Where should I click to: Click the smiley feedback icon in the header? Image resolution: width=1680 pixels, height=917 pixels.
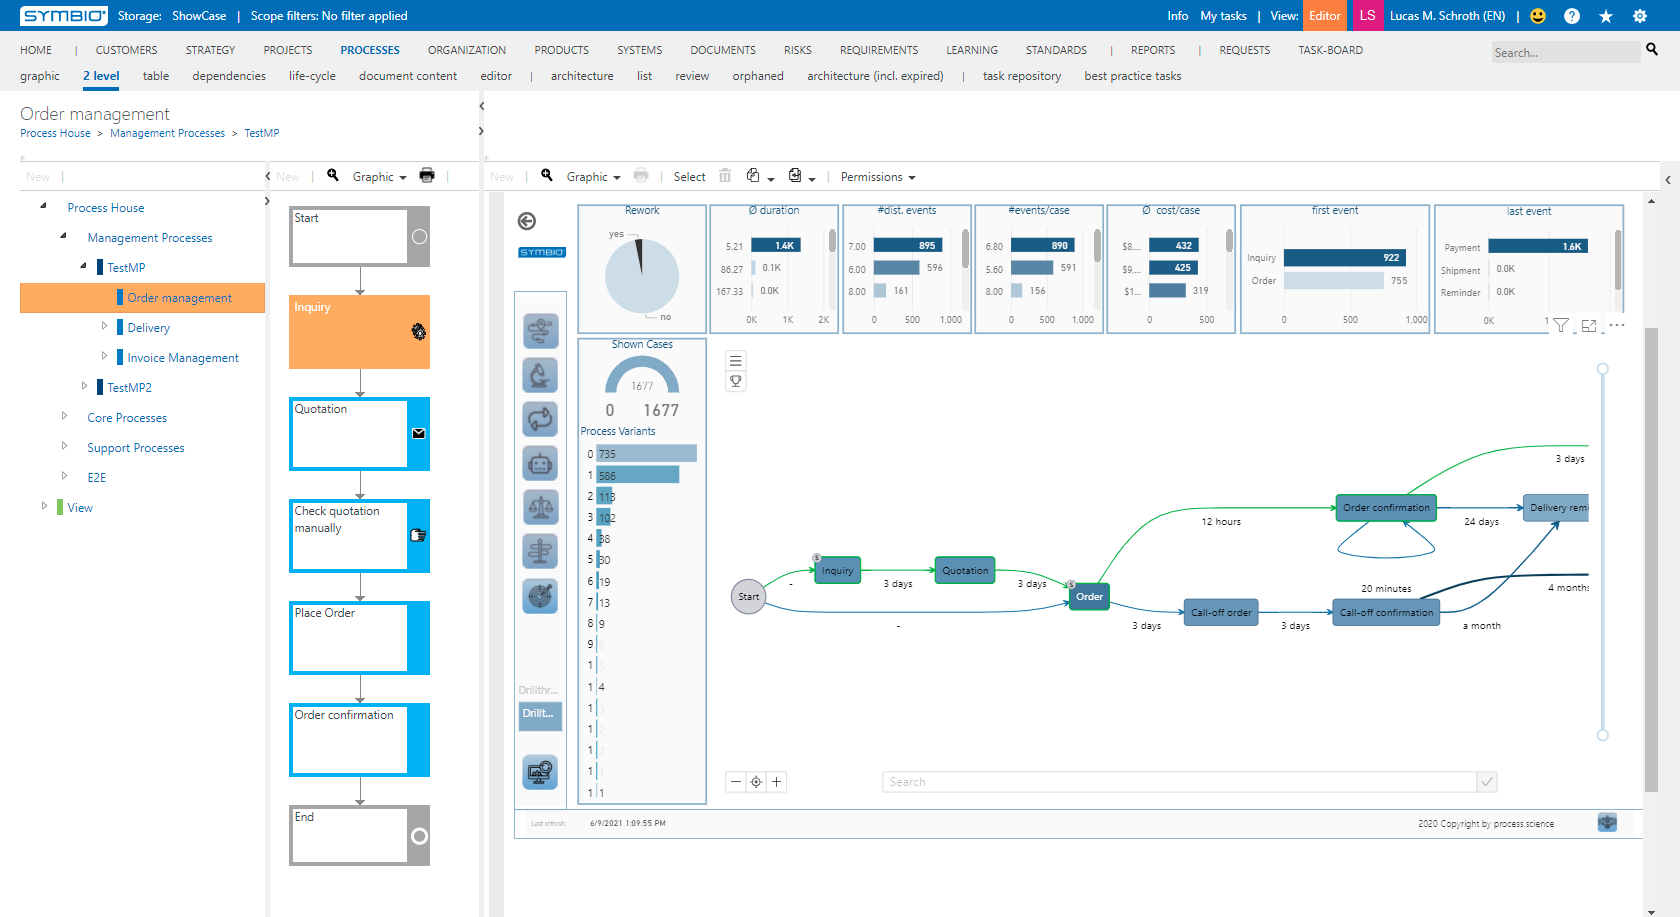point(1537,16)
